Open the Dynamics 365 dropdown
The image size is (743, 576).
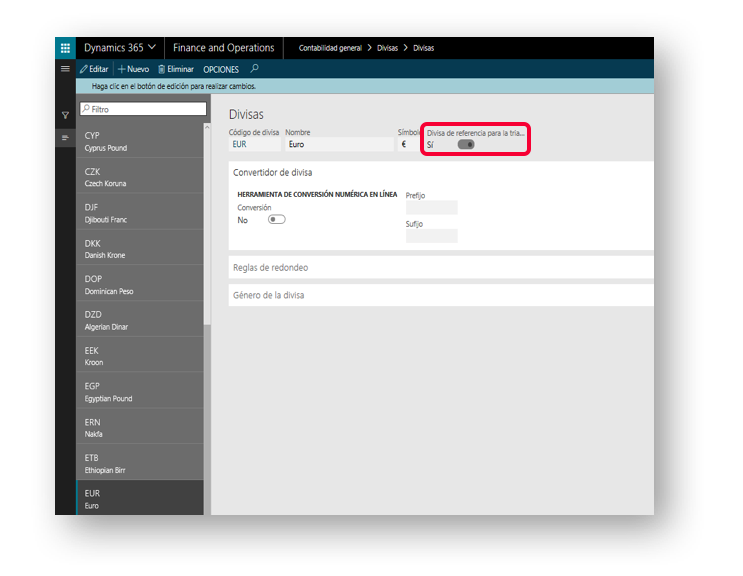[120, 48]
